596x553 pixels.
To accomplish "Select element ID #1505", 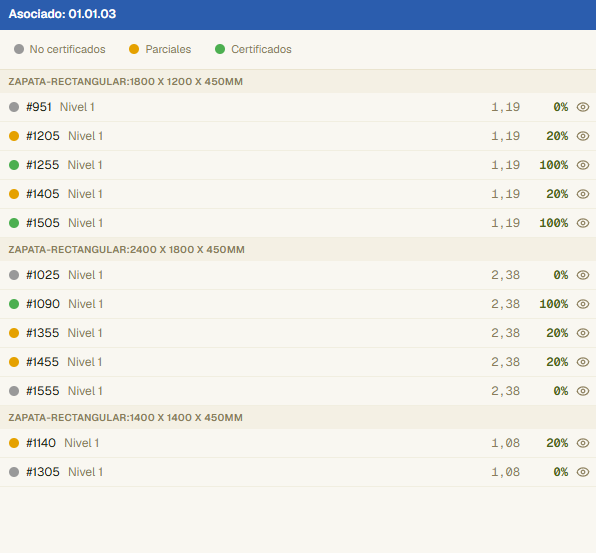I will [43, 223].
